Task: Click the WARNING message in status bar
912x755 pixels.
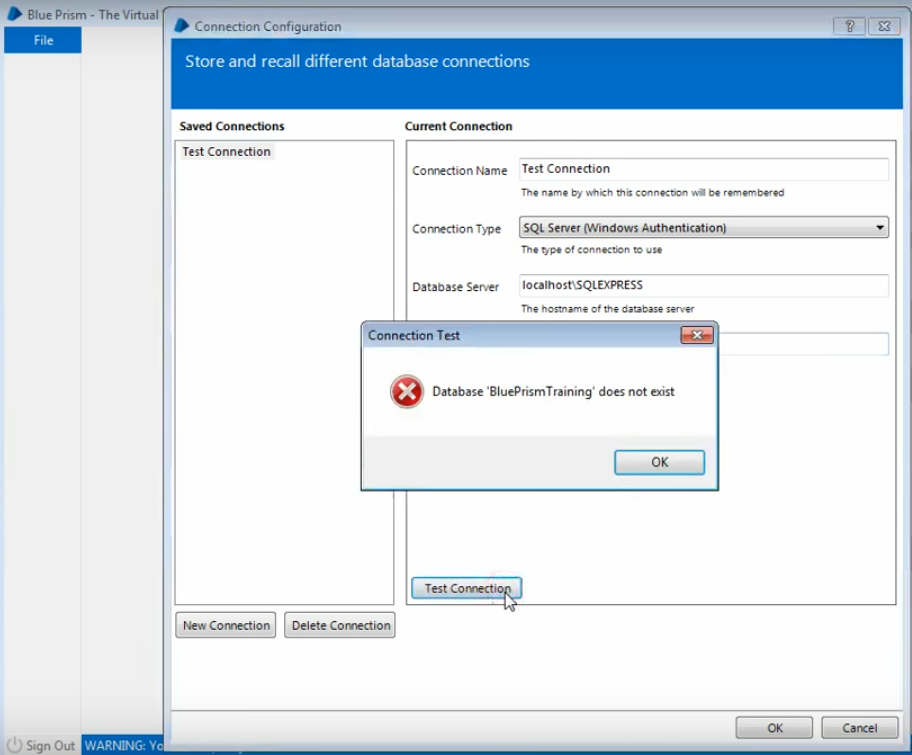Action: point(123,745)
